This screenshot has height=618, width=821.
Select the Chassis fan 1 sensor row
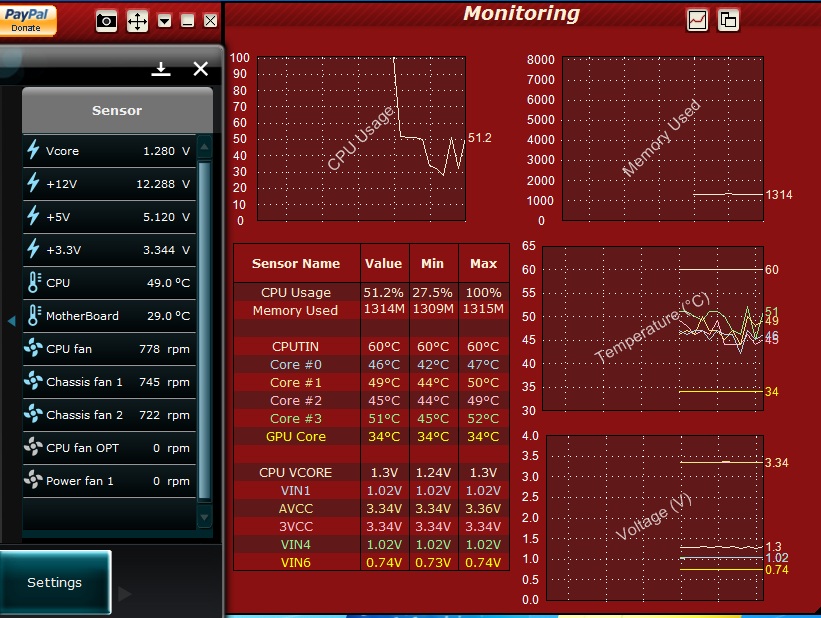(x=109, y=382)
